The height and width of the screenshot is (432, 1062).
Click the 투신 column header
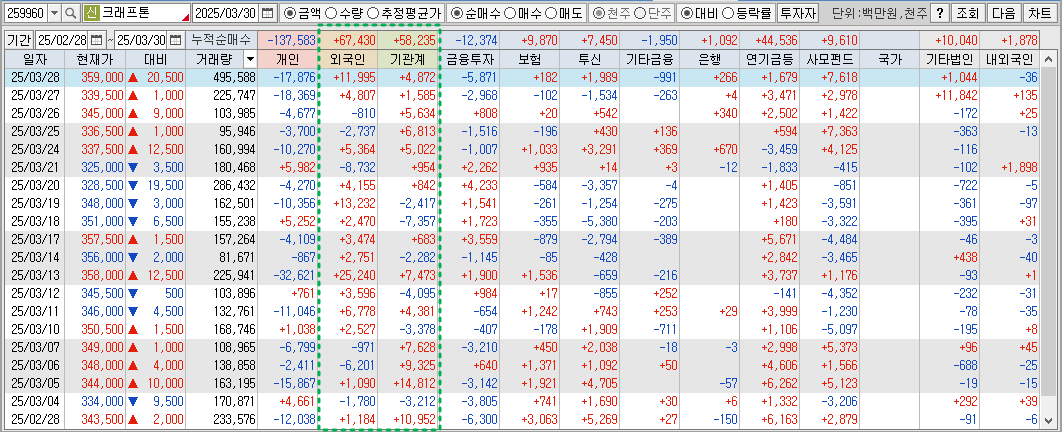pos(590,60)
